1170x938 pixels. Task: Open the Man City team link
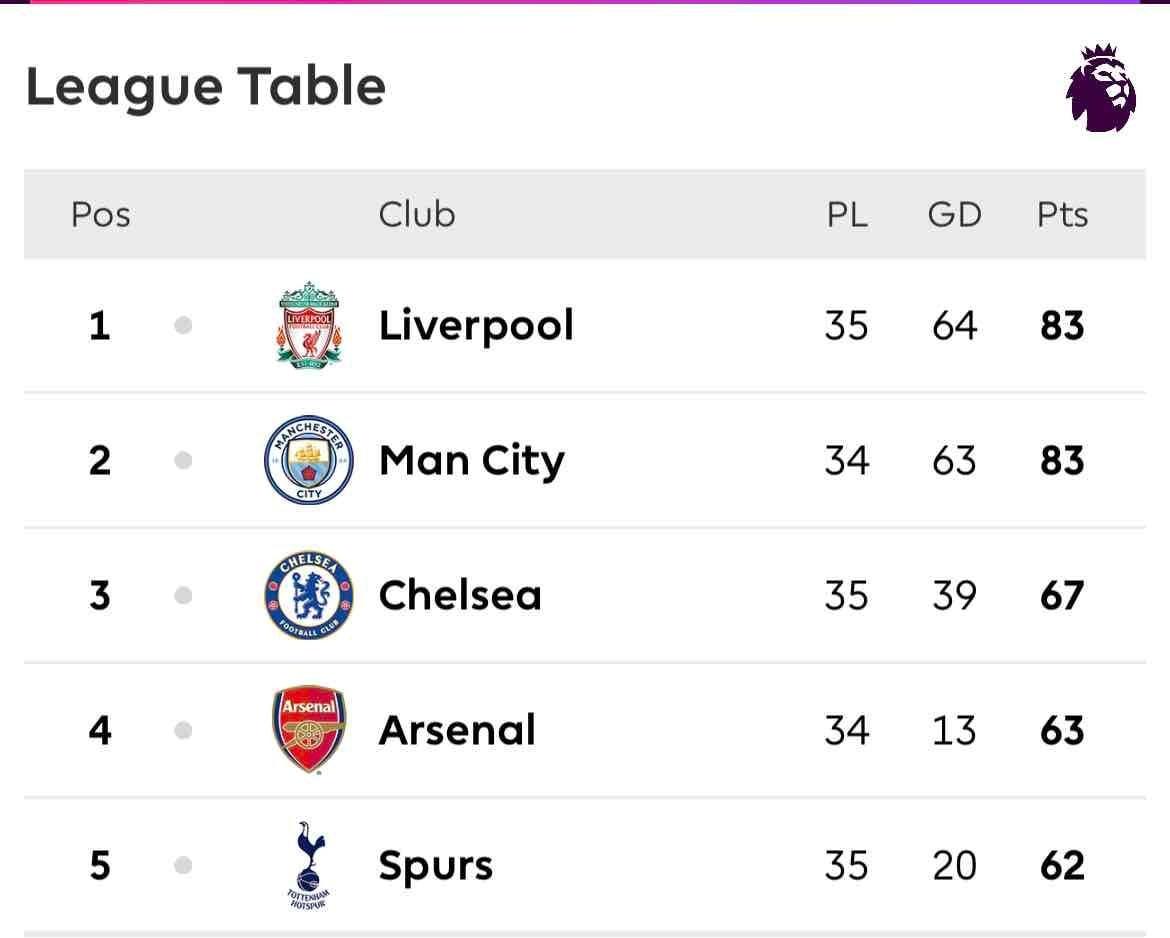[x=472, y=460]
